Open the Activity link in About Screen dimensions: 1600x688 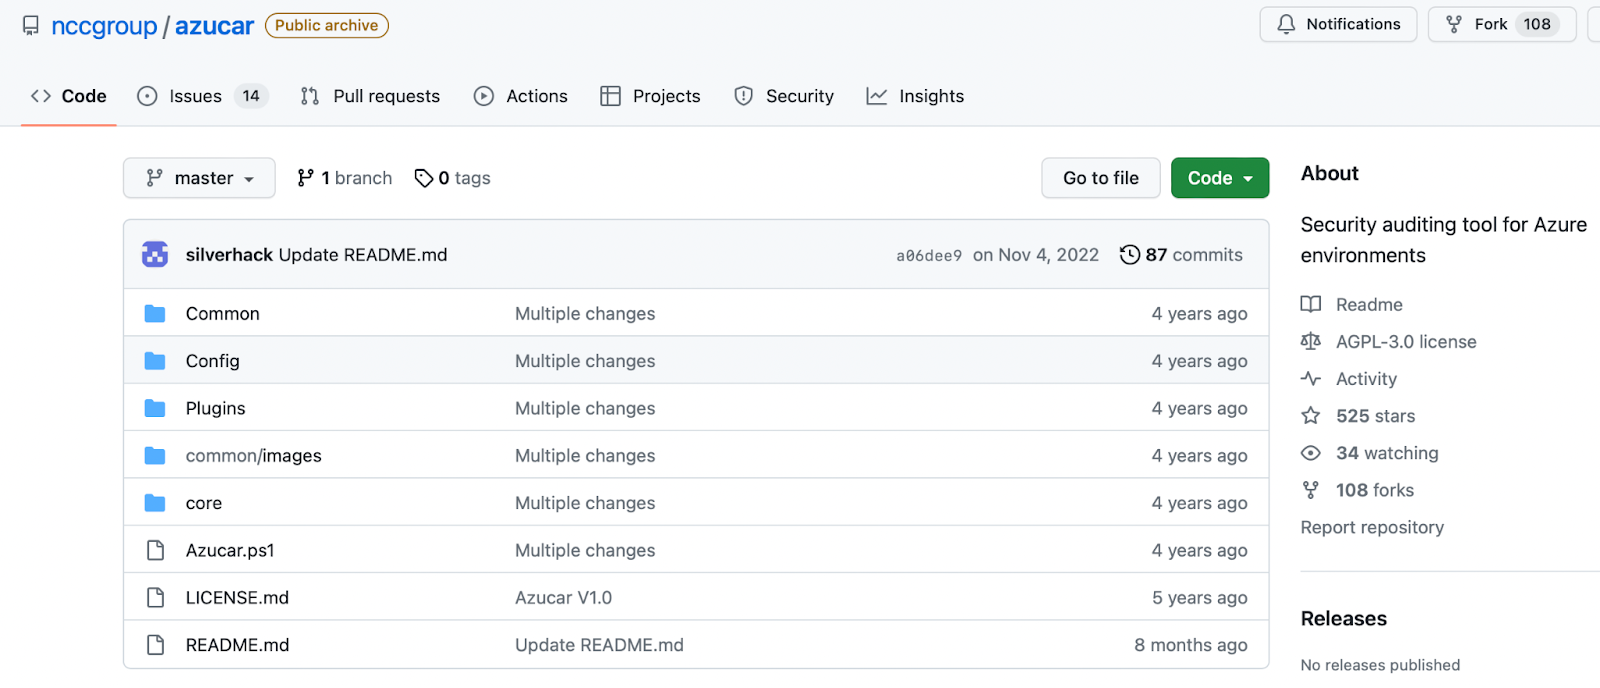pyautogui.click(x=1366, y=379)
